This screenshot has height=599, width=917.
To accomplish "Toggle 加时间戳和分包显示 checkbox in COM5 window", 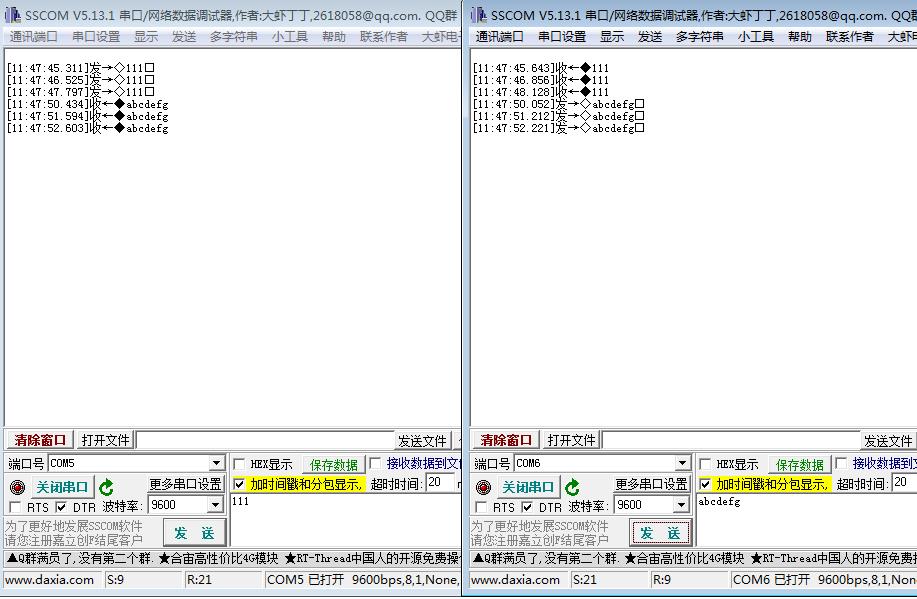I will [239, 484].
